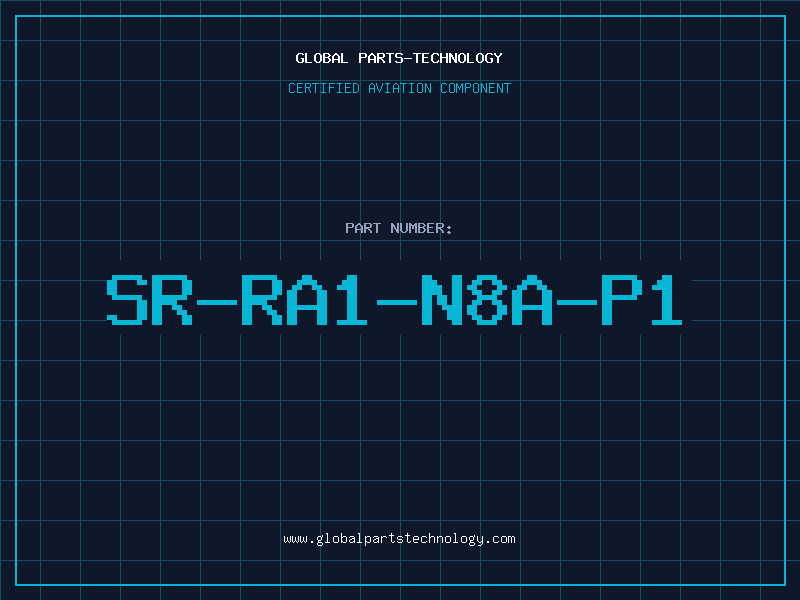Select the part number SR-RA1-N8A-P1
This screenshot has width=800, height=600.
(394, 300)
